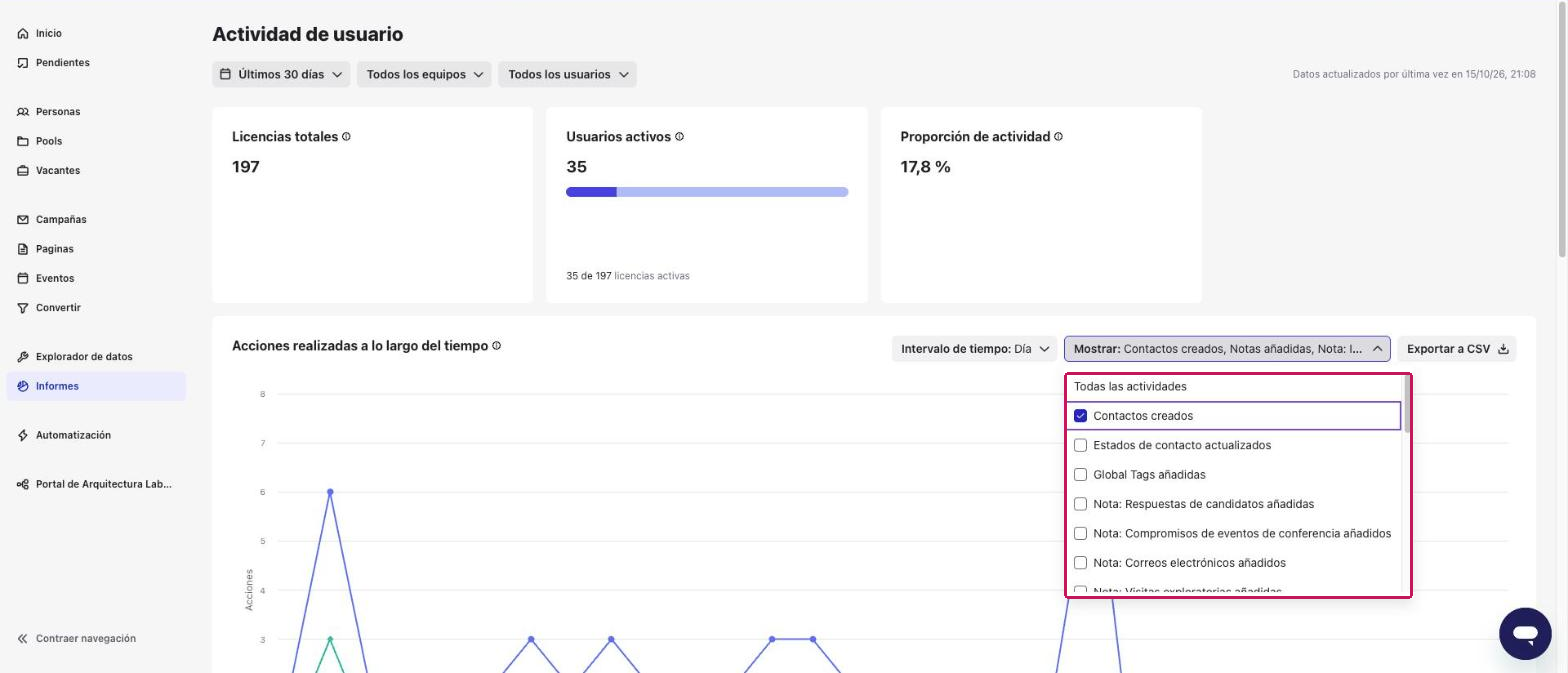Click the Campañas envelope icon
The width and height of the screenshot is (1568, 673).
click(x=23, y=220)
